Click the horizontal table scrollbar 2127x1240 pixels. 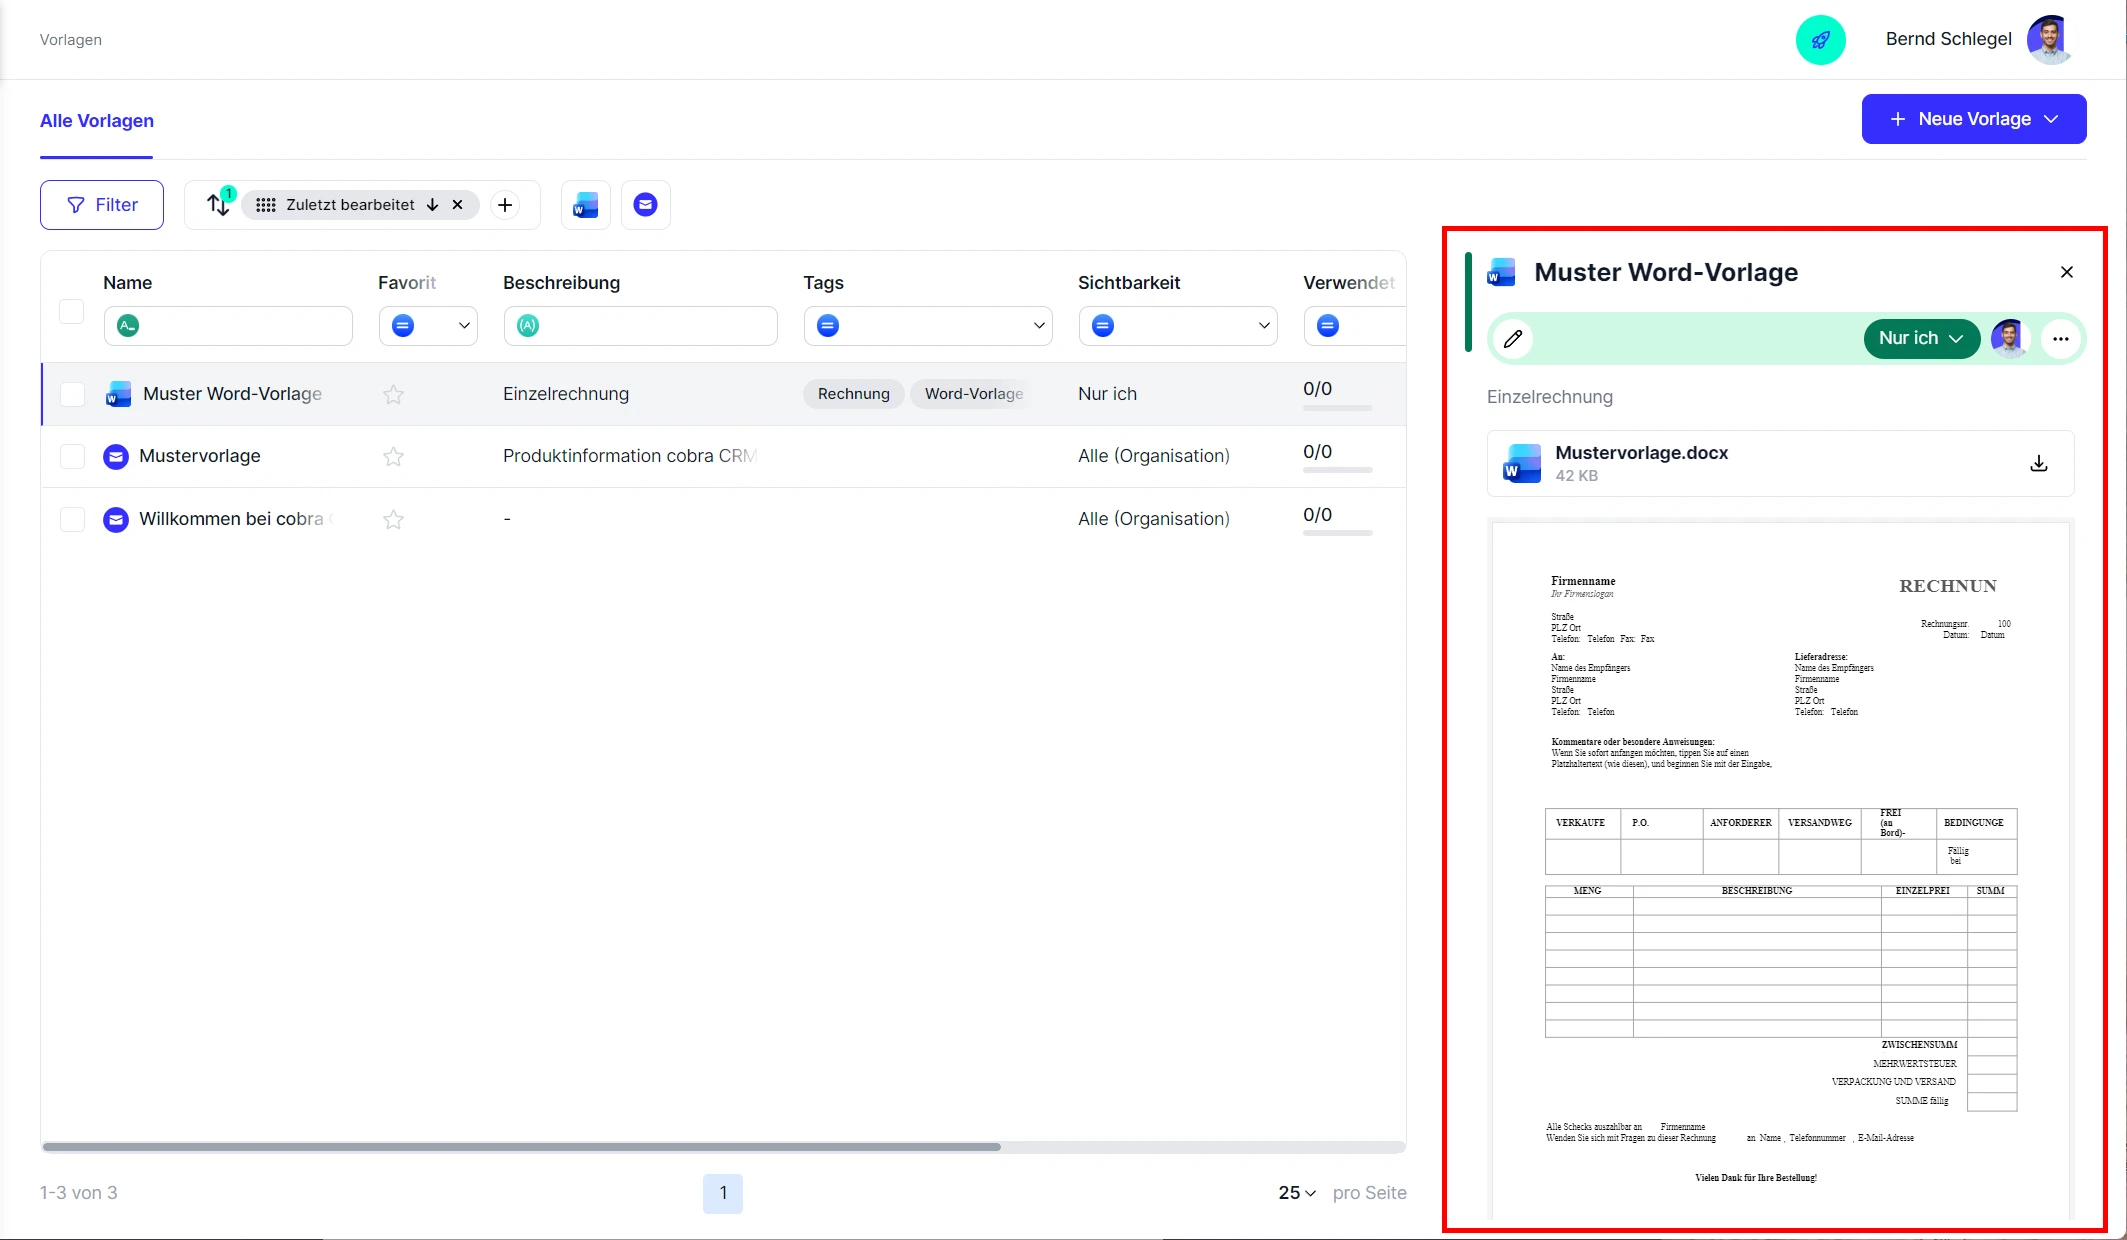point(521,1147)
